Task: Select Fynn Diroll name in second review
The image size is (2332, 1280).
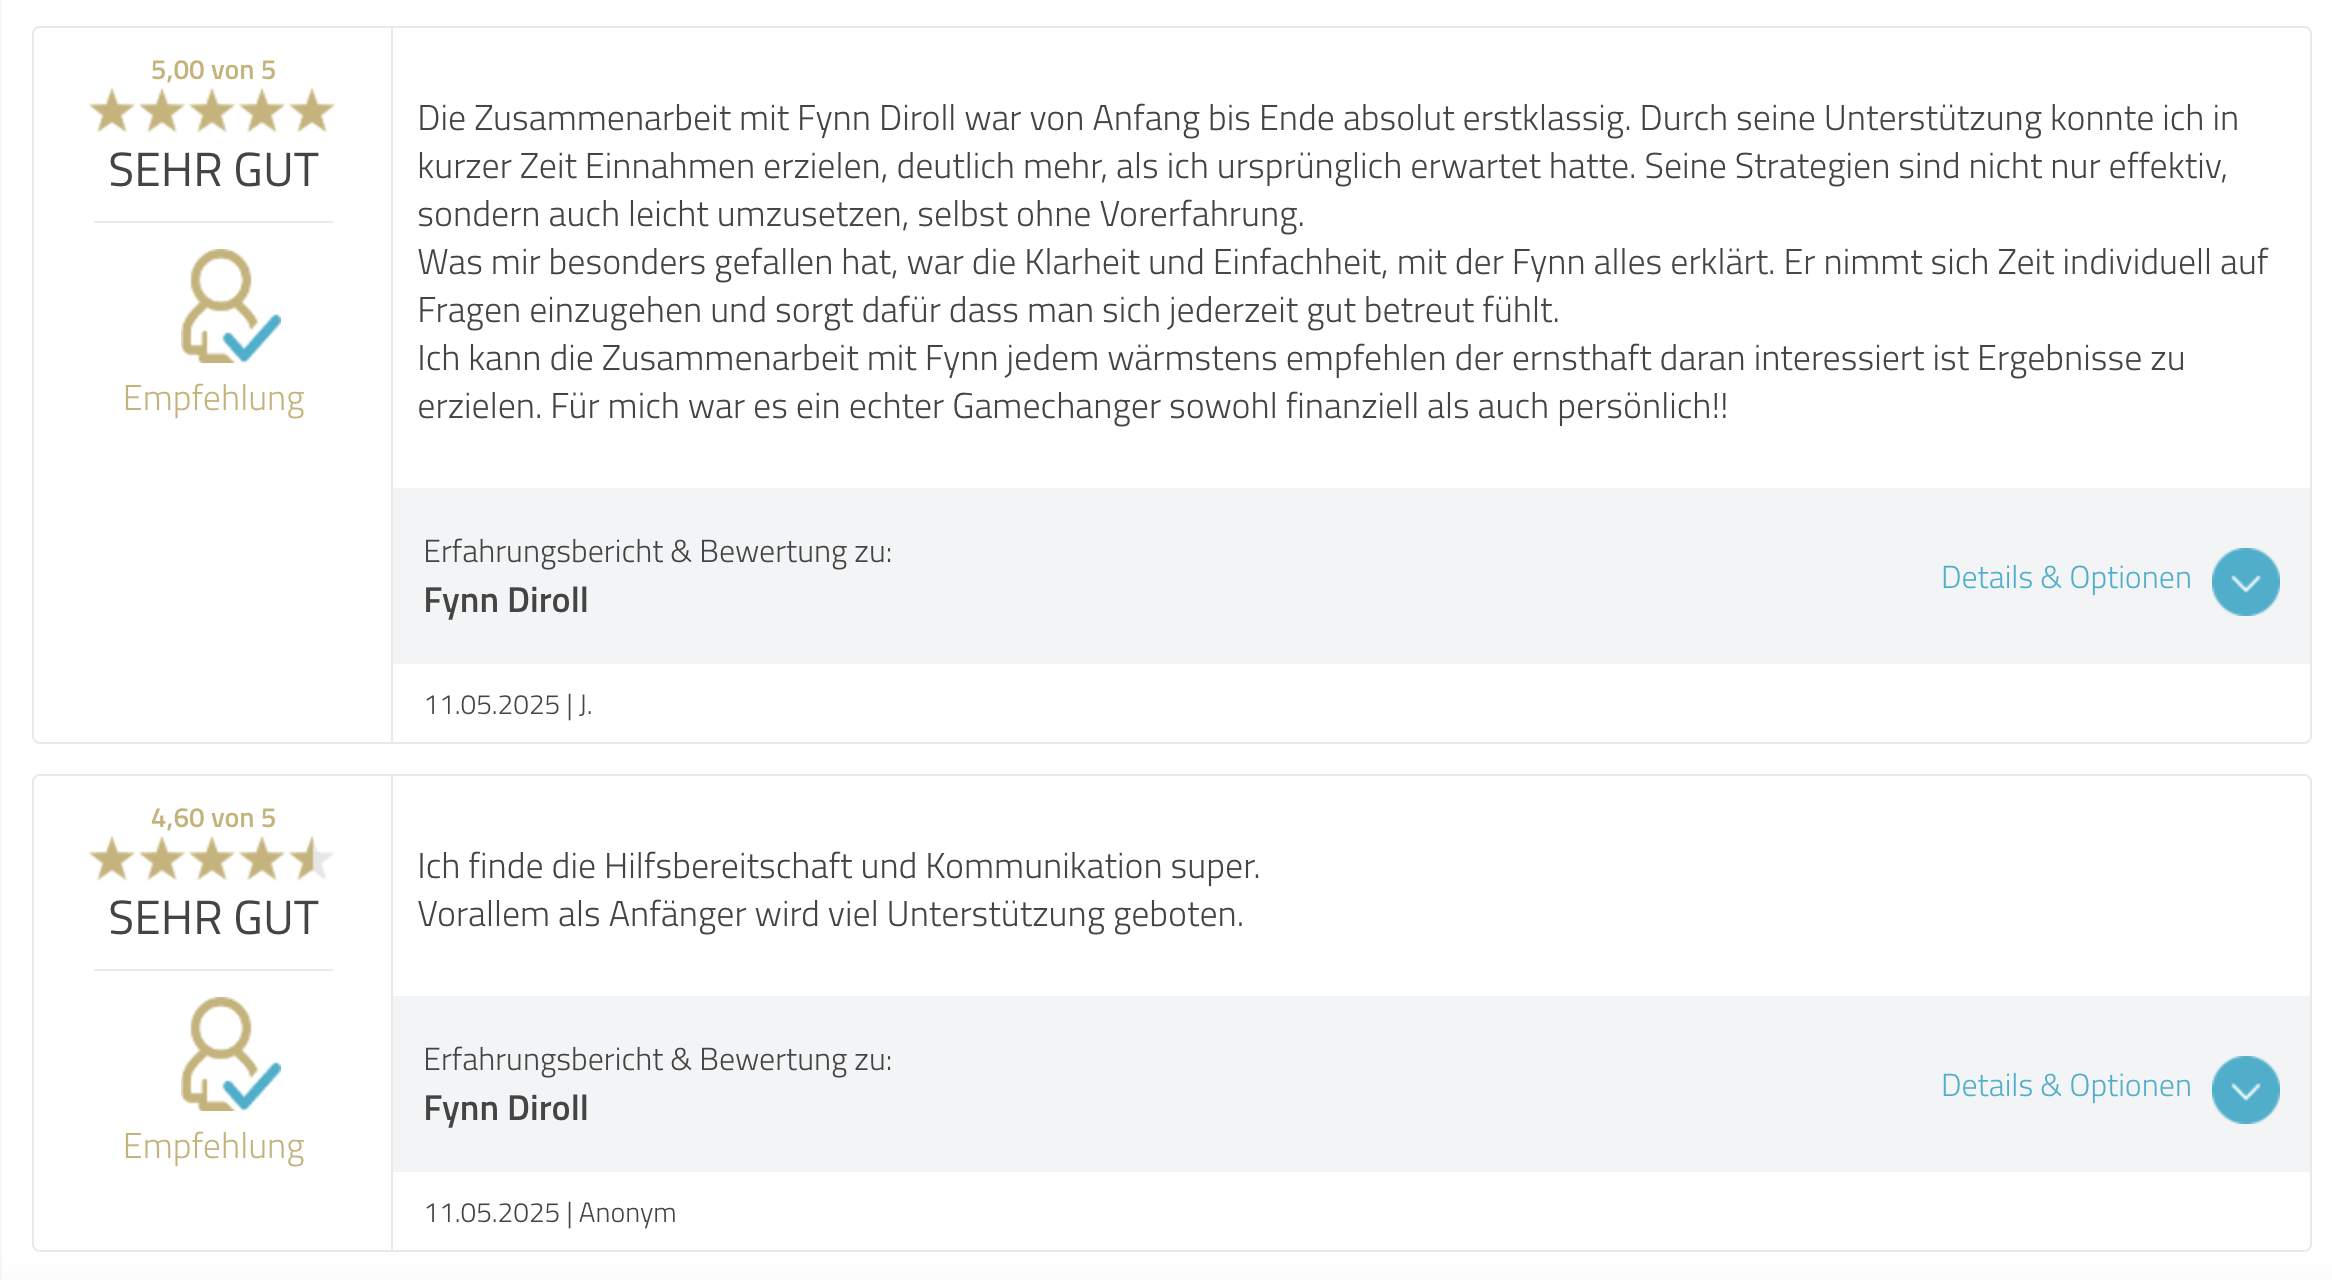Action: coord(505,1108)
